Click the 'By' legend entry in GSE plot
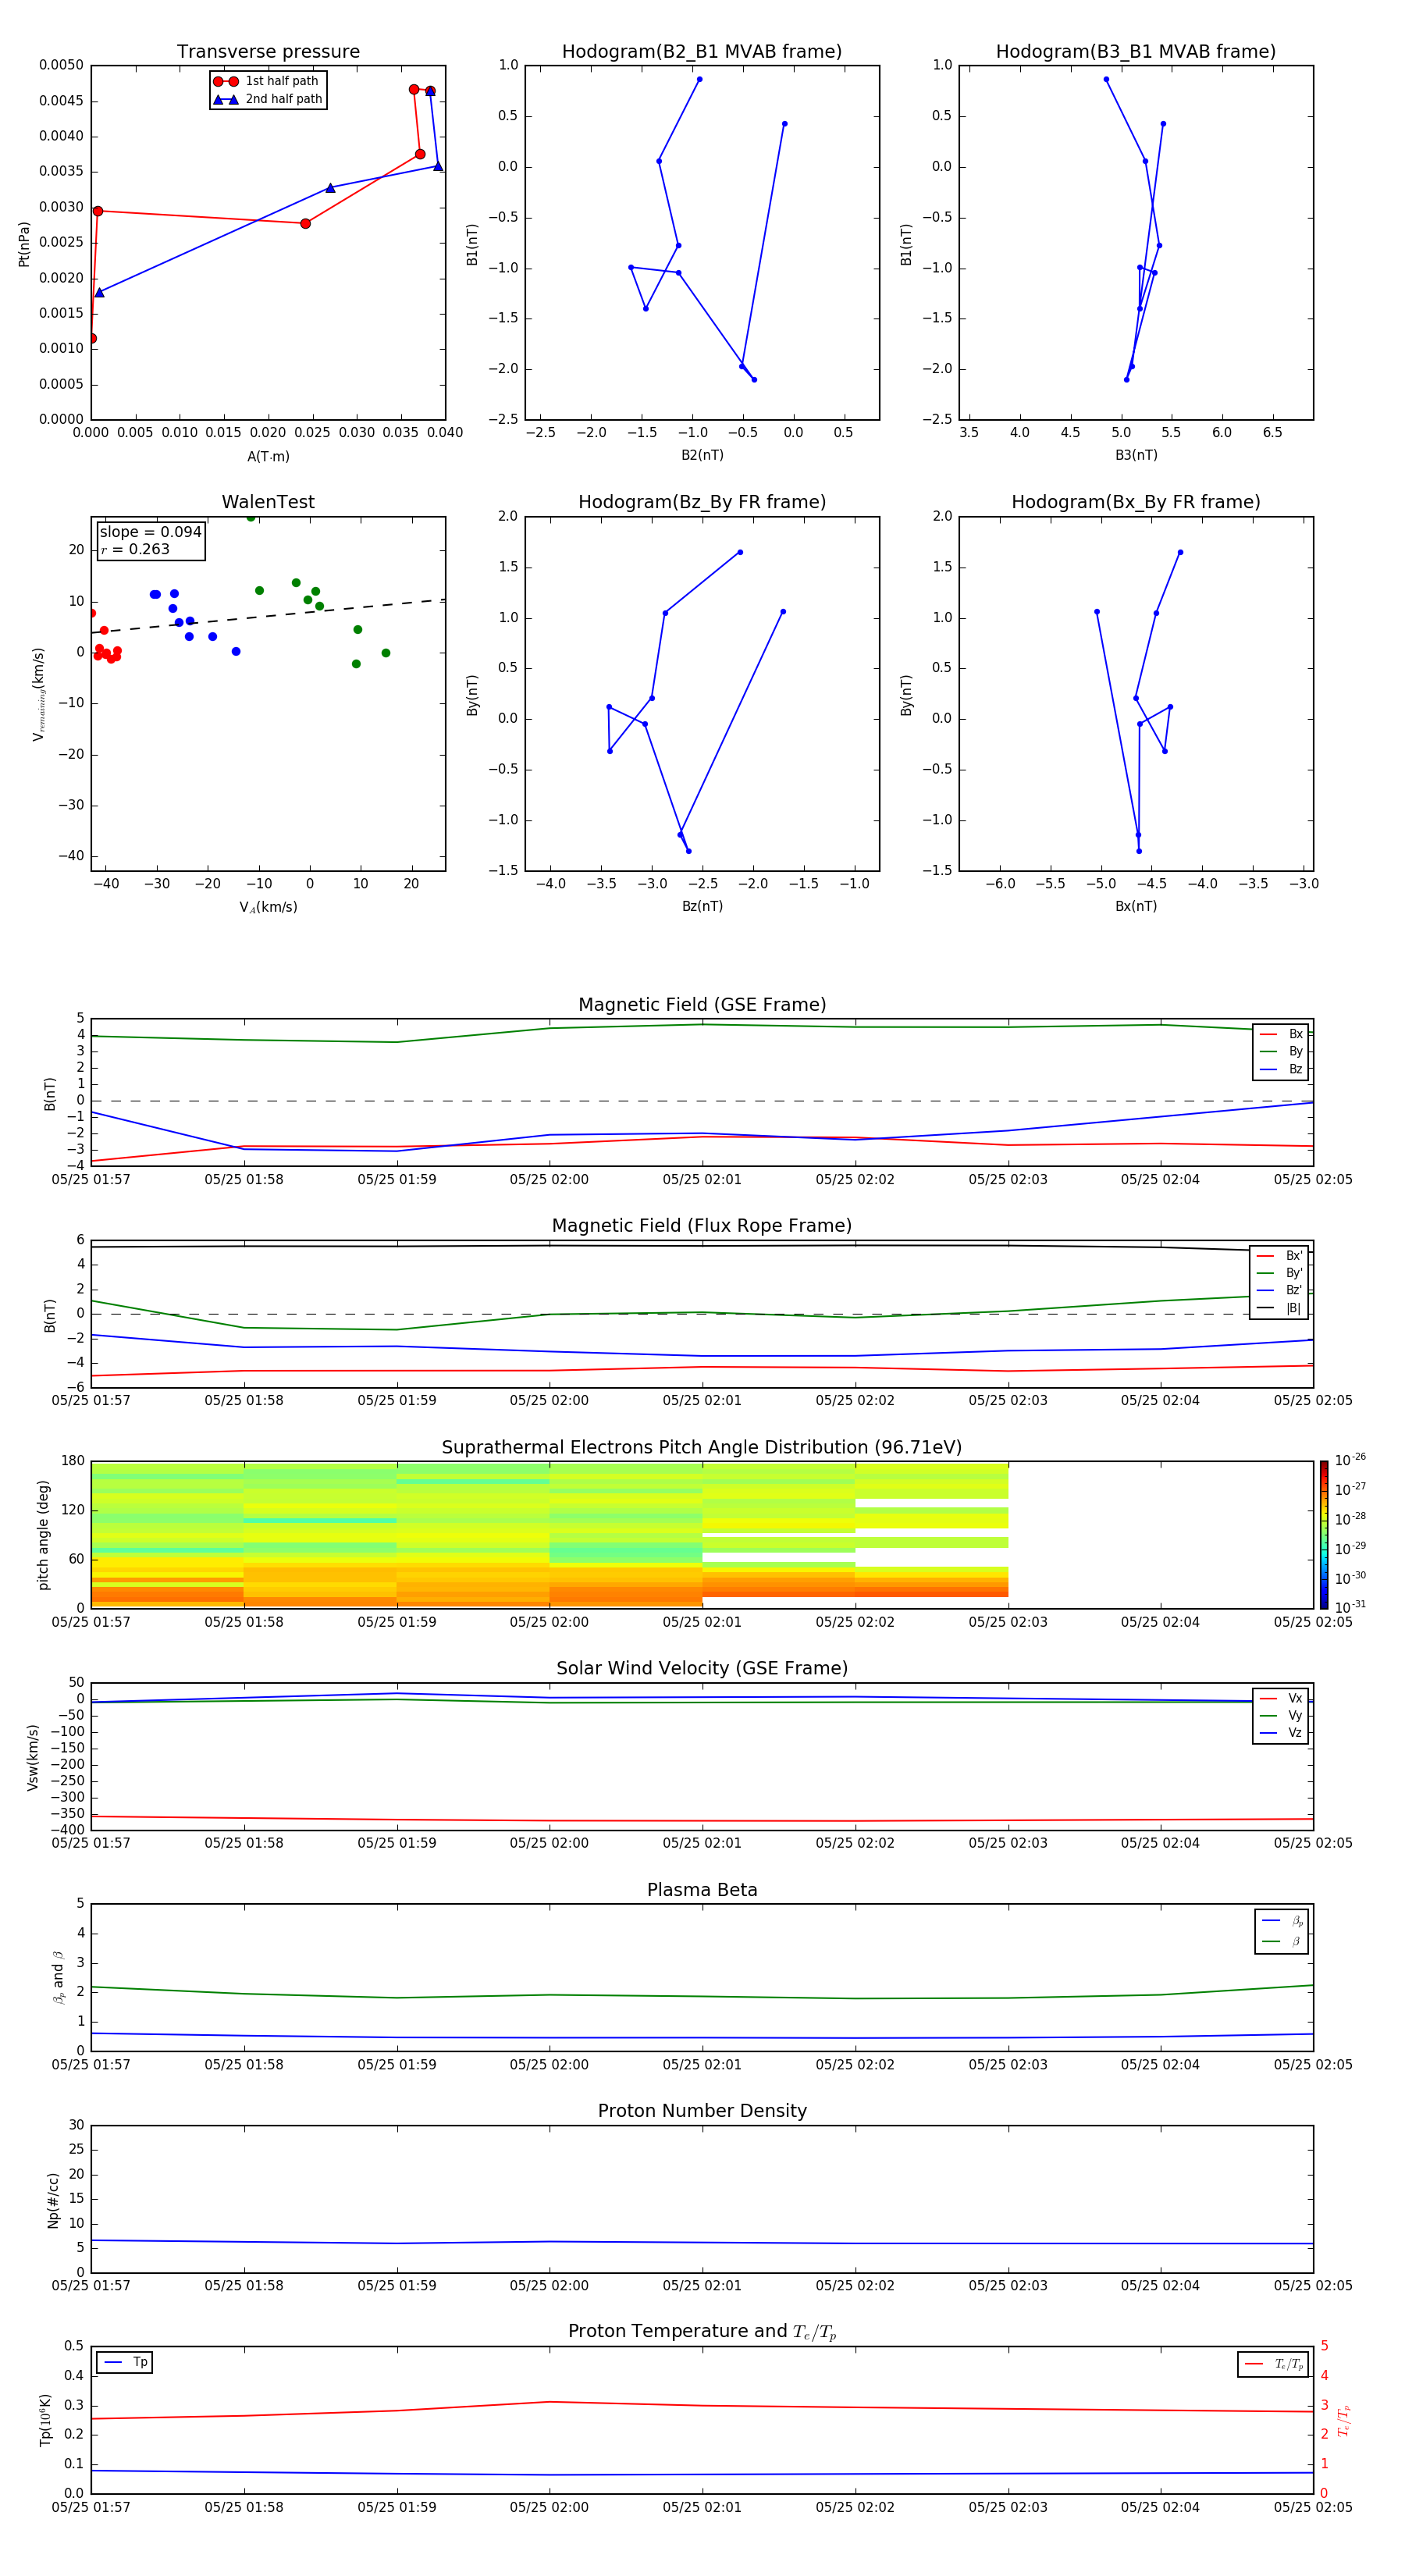The image size is (1405, 2576). [x=1281, y=1051]
